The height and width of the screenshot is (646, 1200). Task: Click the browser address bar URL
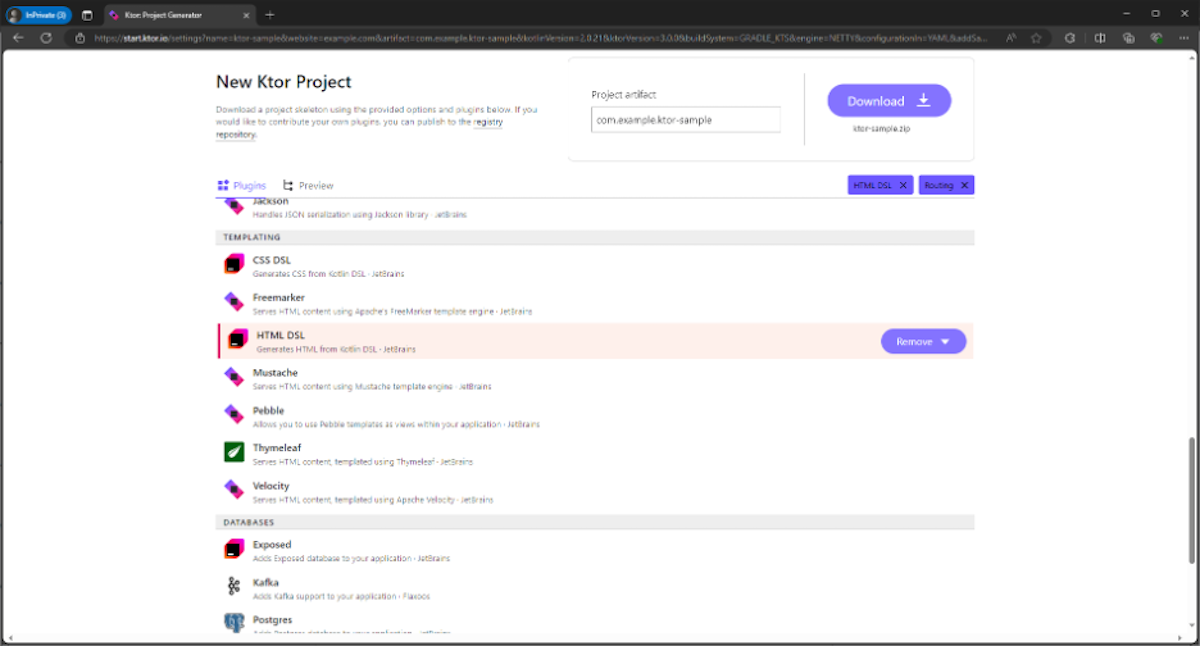click(540, 38)
